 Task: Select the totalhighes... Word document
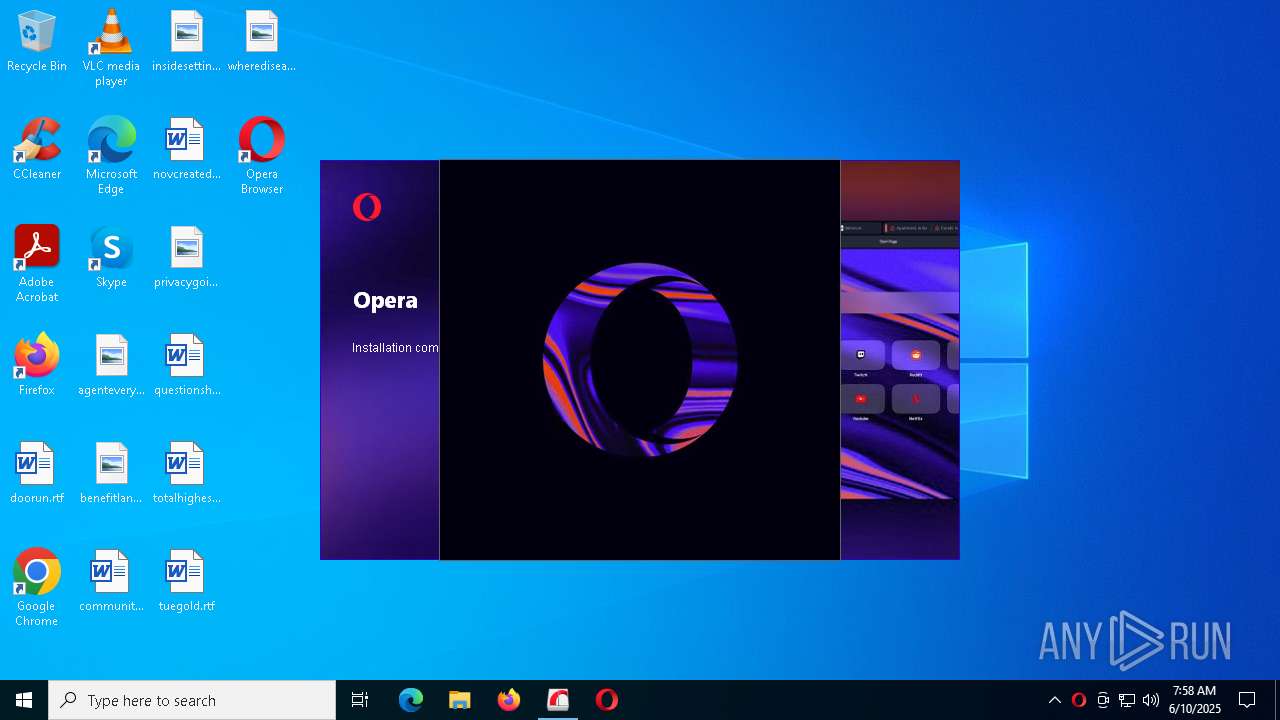(186, 474)
